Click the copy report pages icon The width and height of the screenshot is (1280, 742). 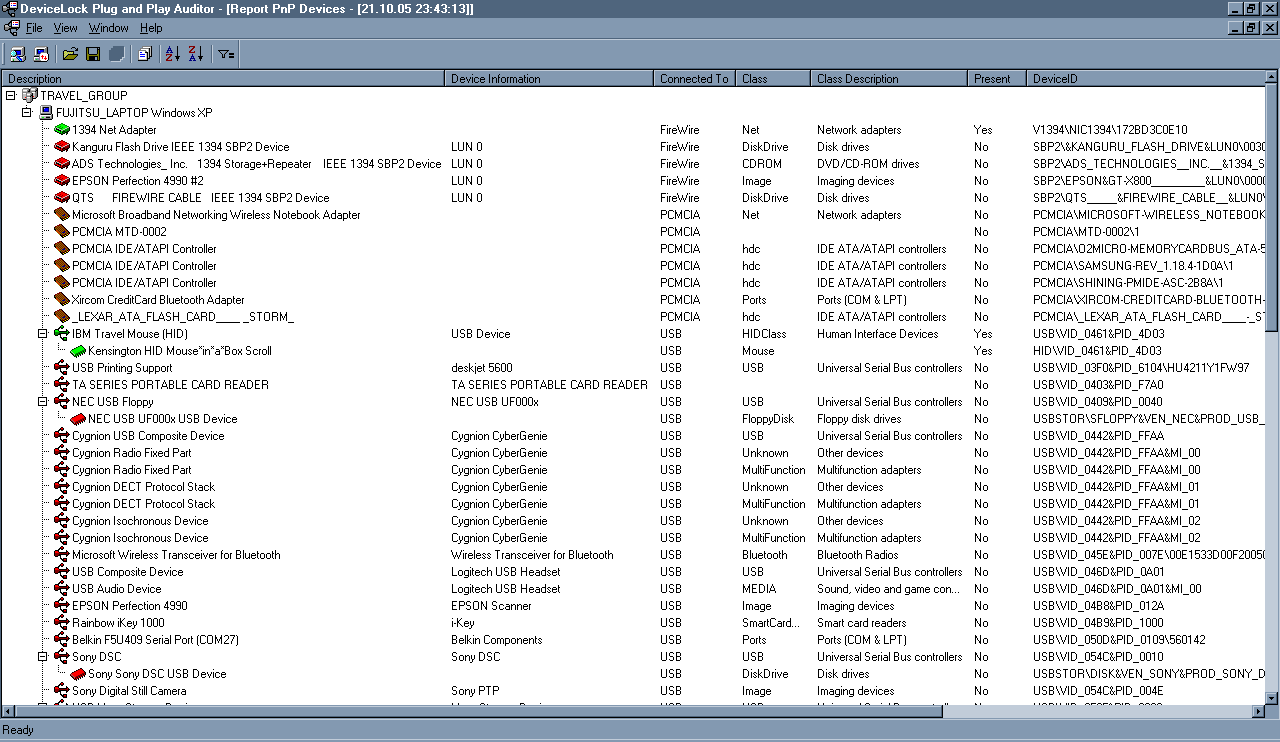[145, 54]
